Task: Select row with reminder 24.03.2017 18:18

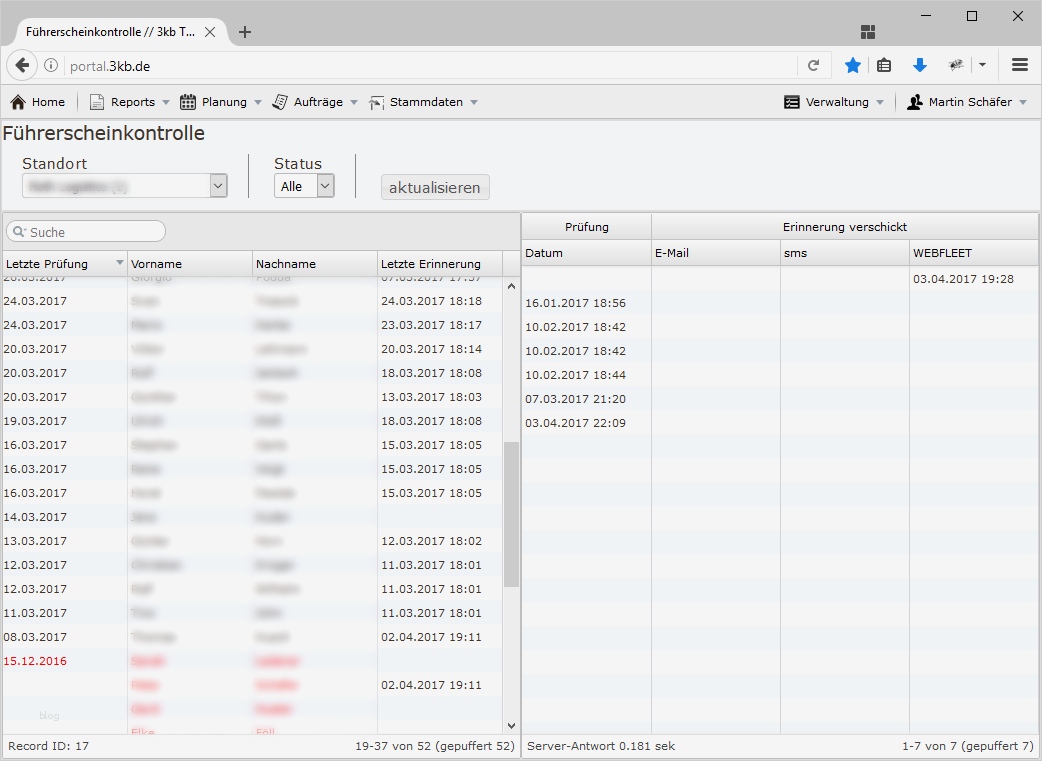Action: 253,301
